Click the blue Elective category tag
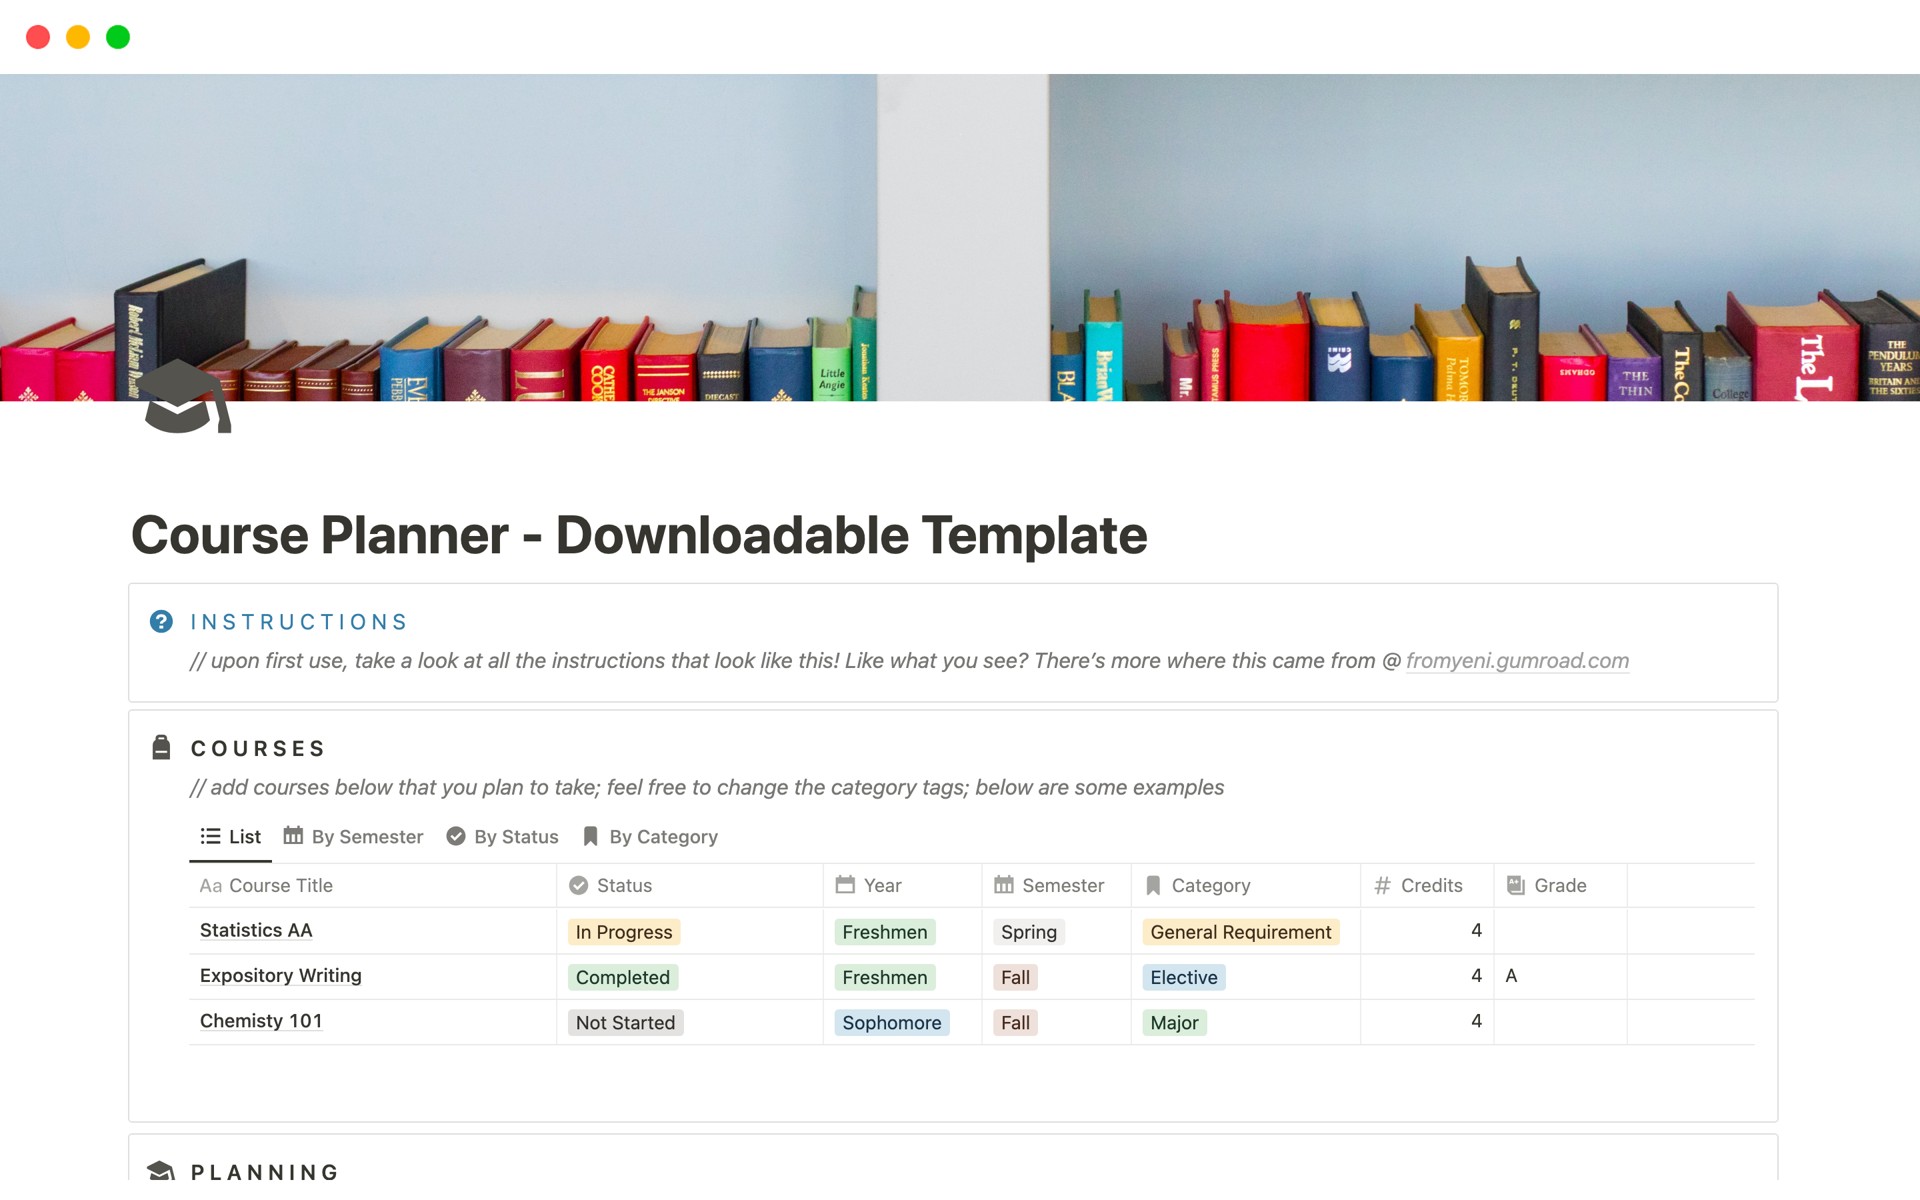 pos(1183,977)
